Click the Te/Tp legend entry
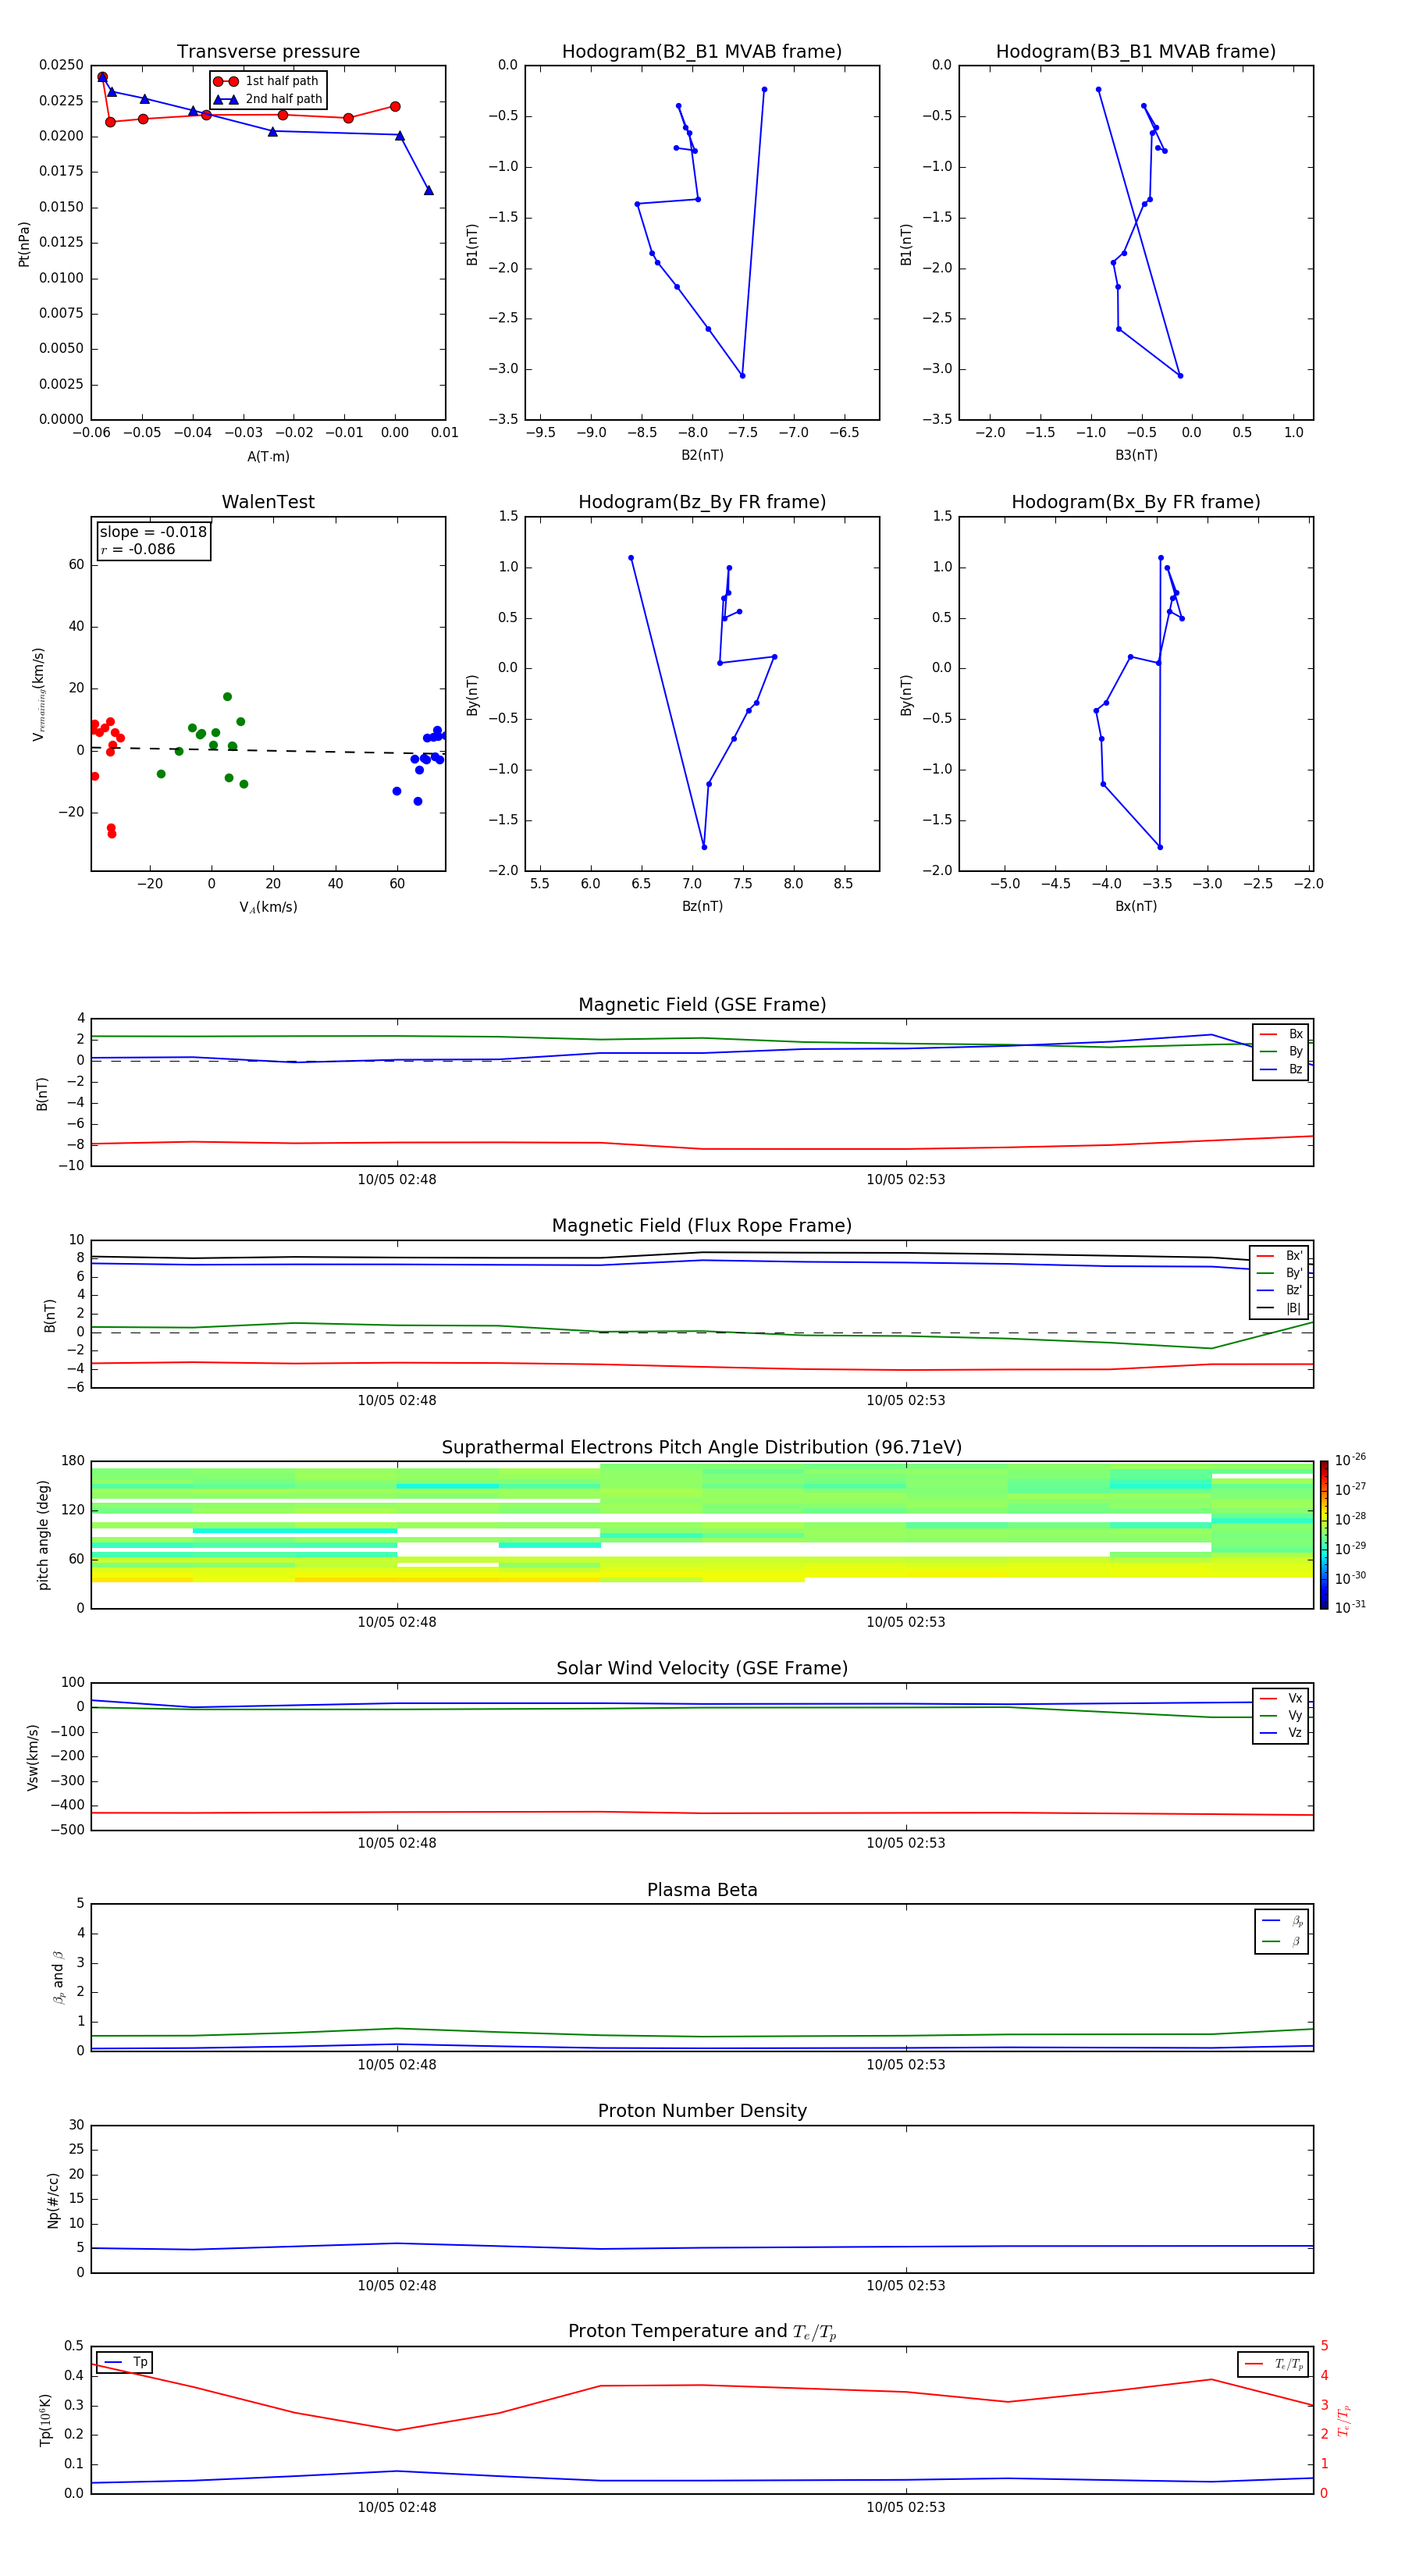Image resolution: width=1405 pixels, height=2576 pixels. [x=1274, y=2364]
